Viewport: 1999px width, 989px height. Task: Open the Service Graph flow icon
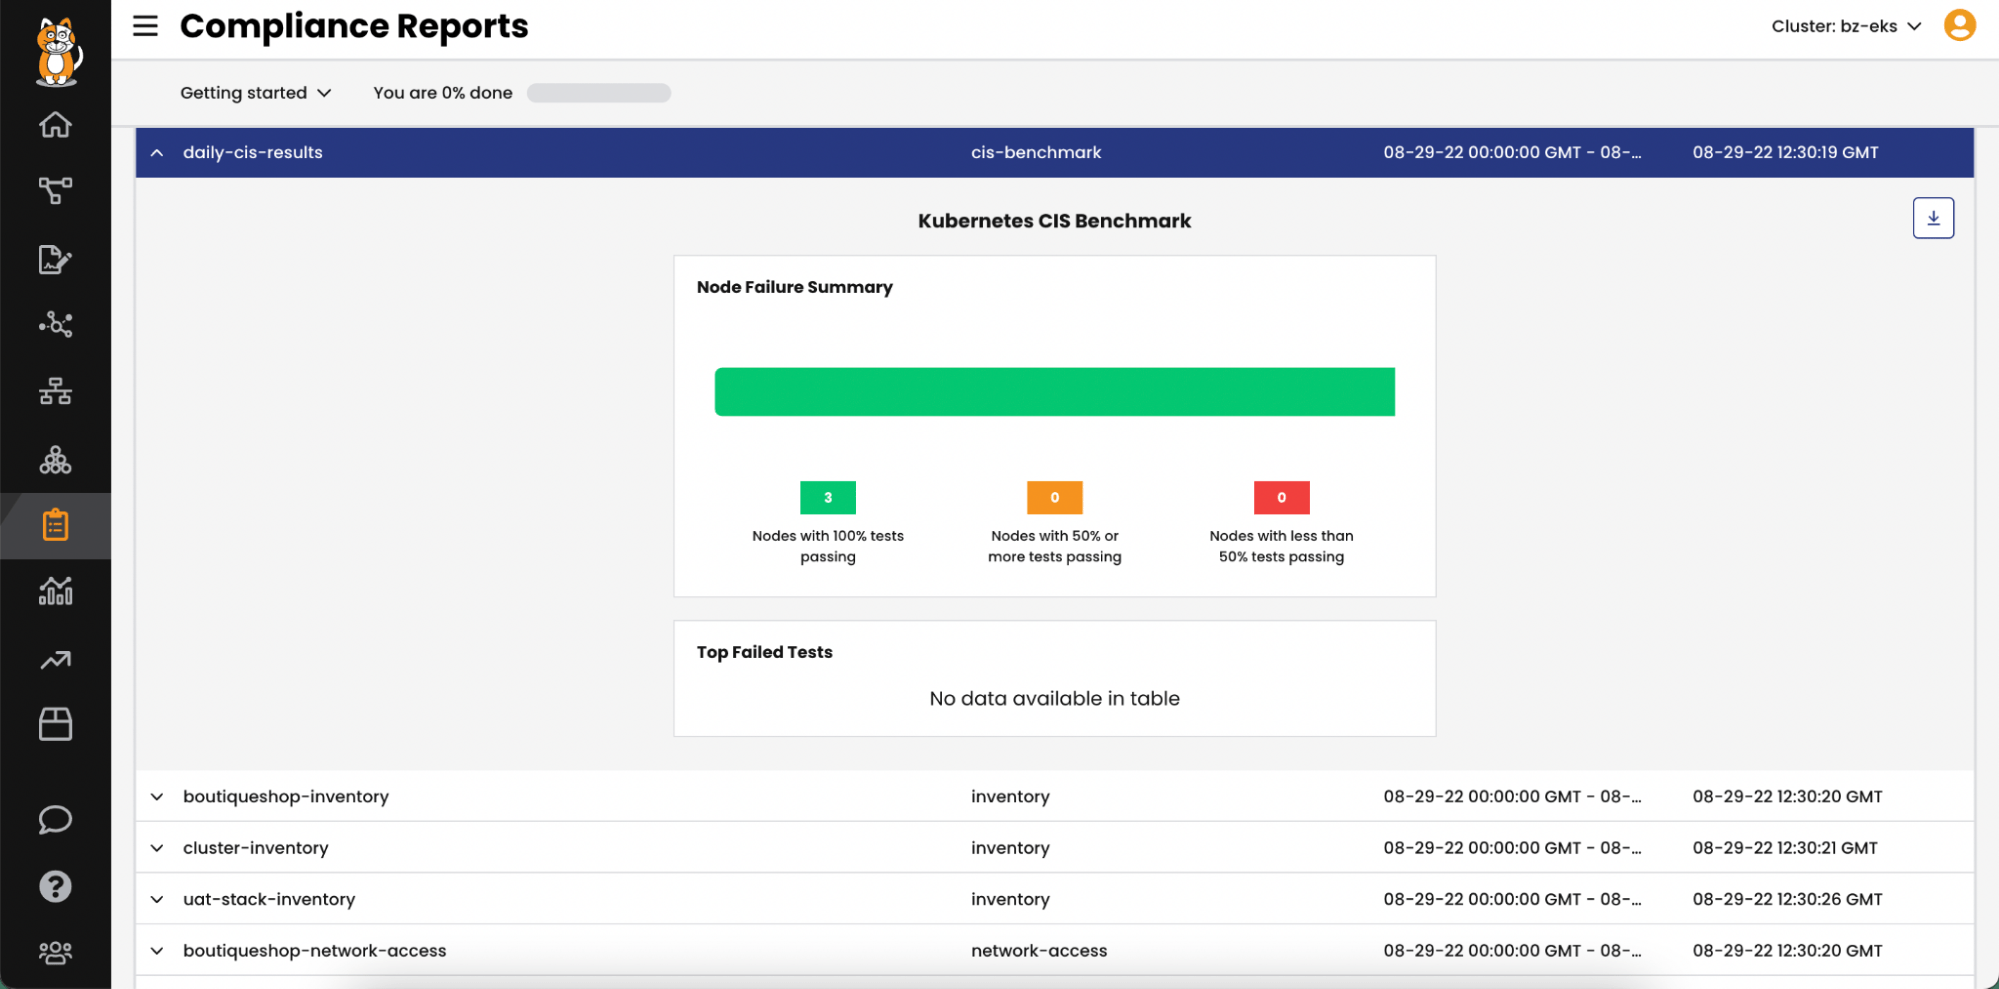coord(55,190)
